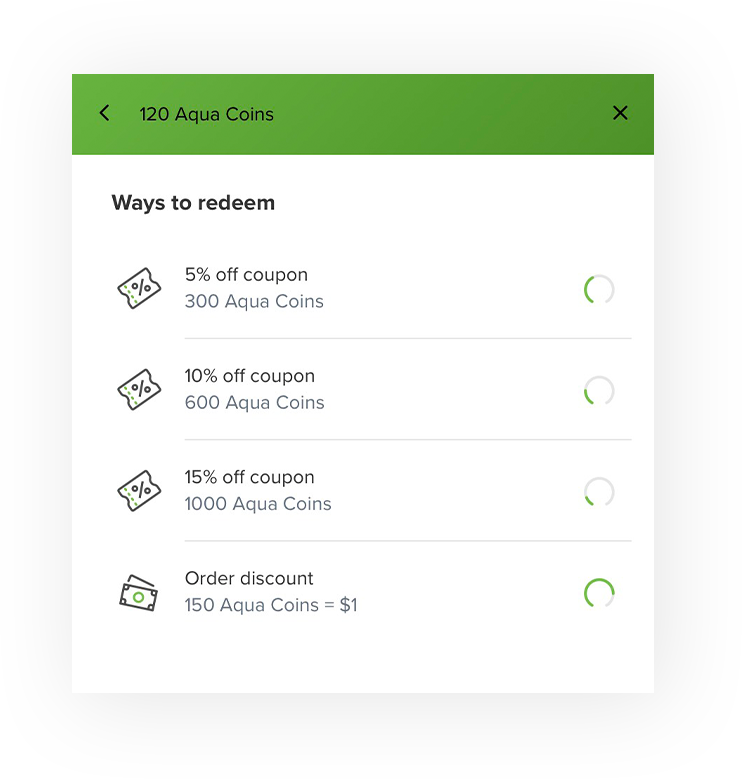Click the 5% off coupon ticket icon
The image size is (742, 779).
click(x=139, y=288)
